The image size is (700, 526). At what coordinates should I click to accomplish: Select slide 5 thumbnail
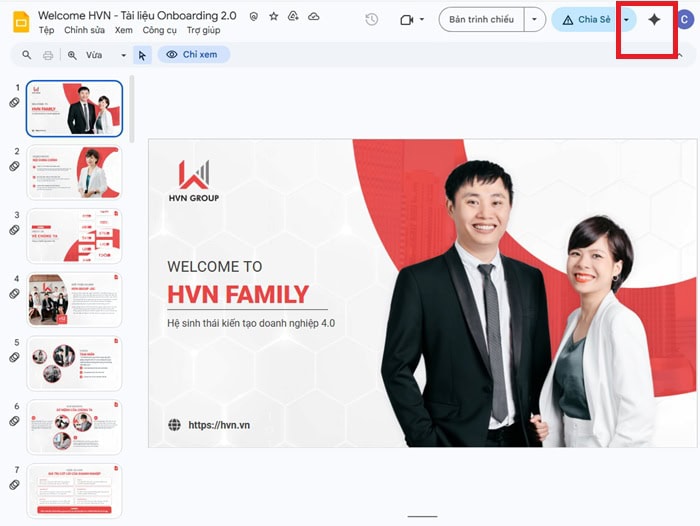point(74,363)
